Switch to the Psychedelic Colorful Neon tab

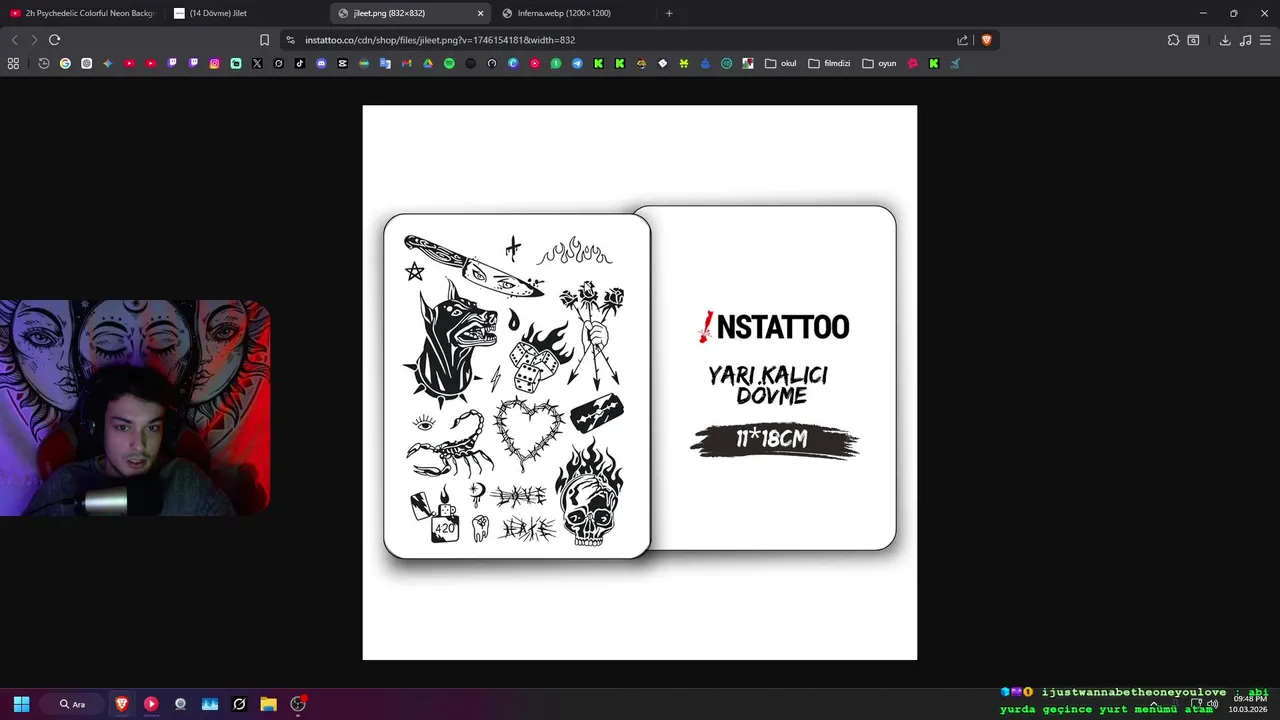click(x=83, y=13)
